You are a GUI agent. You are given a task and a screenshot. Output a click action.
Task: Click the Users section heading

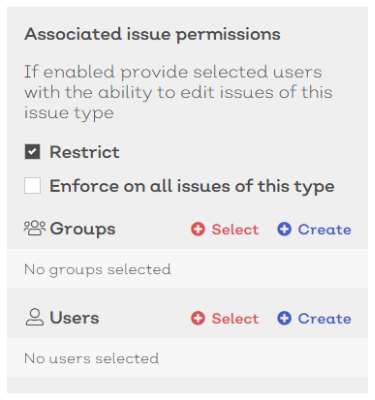pyautogui.click(x=74, y=318)
